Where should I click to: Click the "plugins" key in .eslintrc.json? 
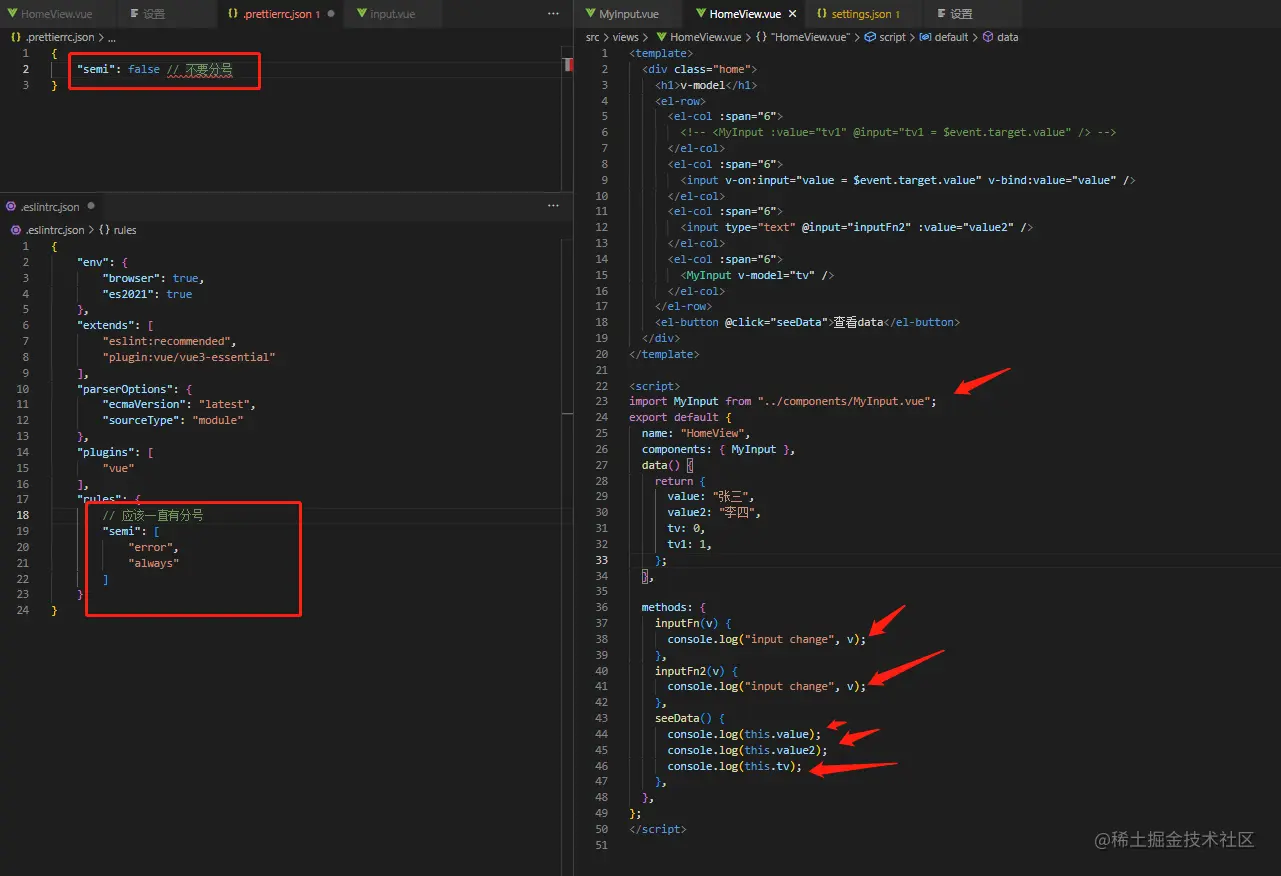point(105,452)
